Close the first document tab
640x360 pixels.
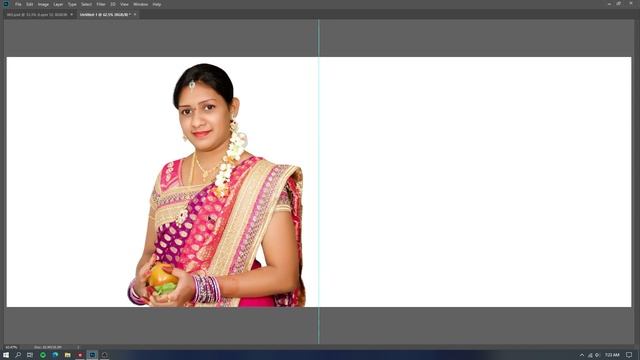click(x=71, y=14)
